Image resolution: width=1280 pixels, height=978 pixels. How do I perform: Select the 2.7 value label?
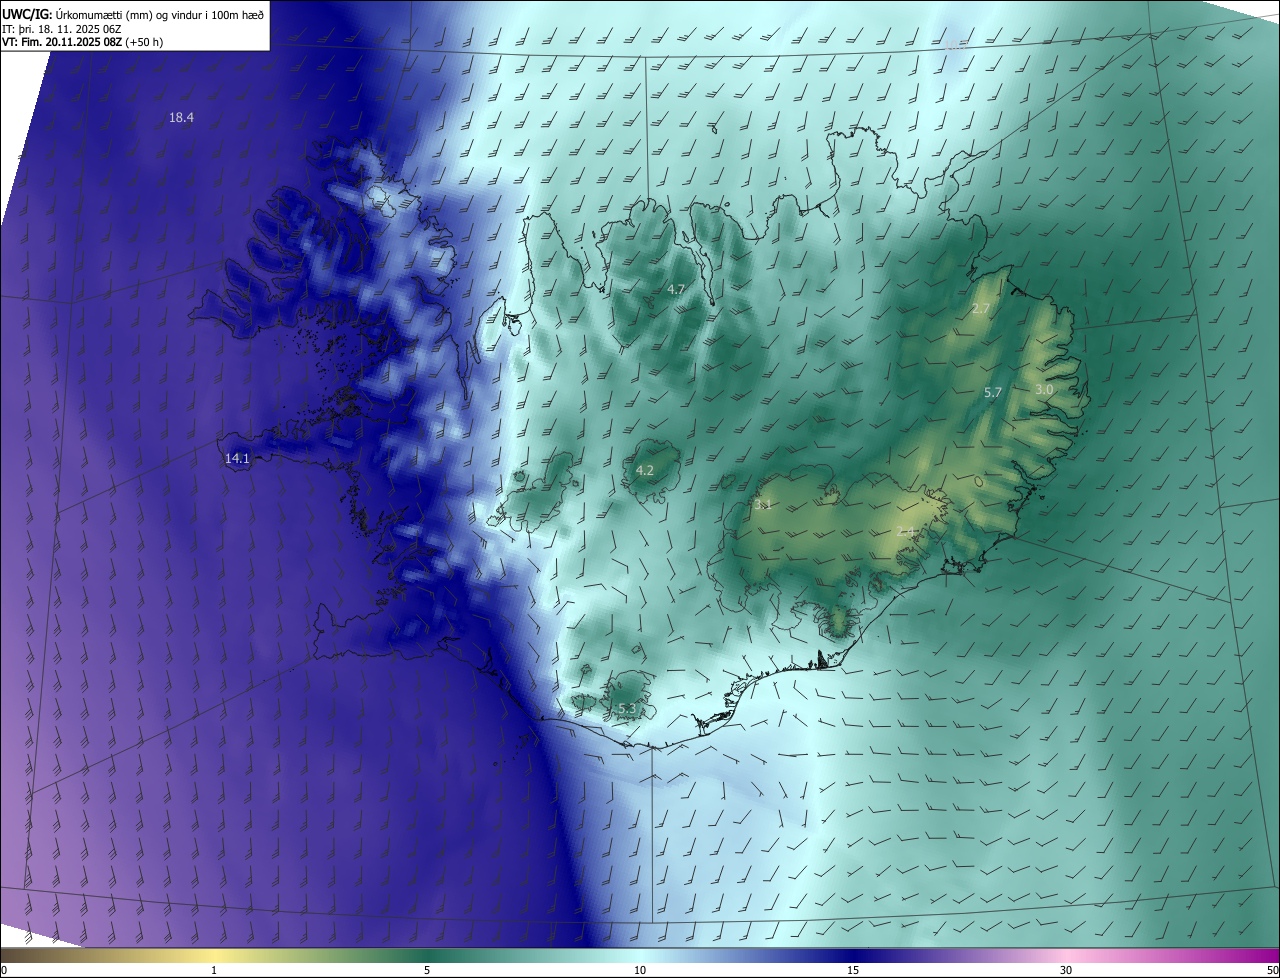(980, 309)
